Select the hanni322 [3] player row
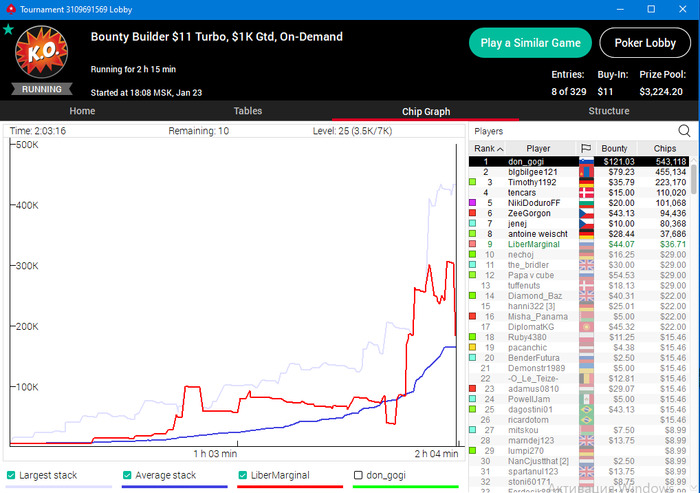700x493 pixels. (579, 306)
